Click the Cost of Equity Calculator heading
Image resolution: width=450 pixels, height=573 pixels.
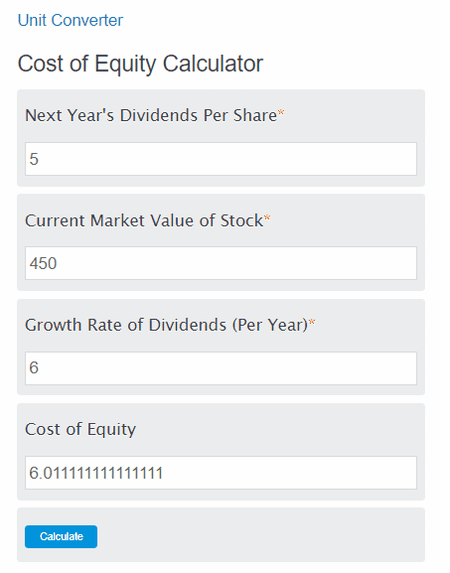(140, 64)
